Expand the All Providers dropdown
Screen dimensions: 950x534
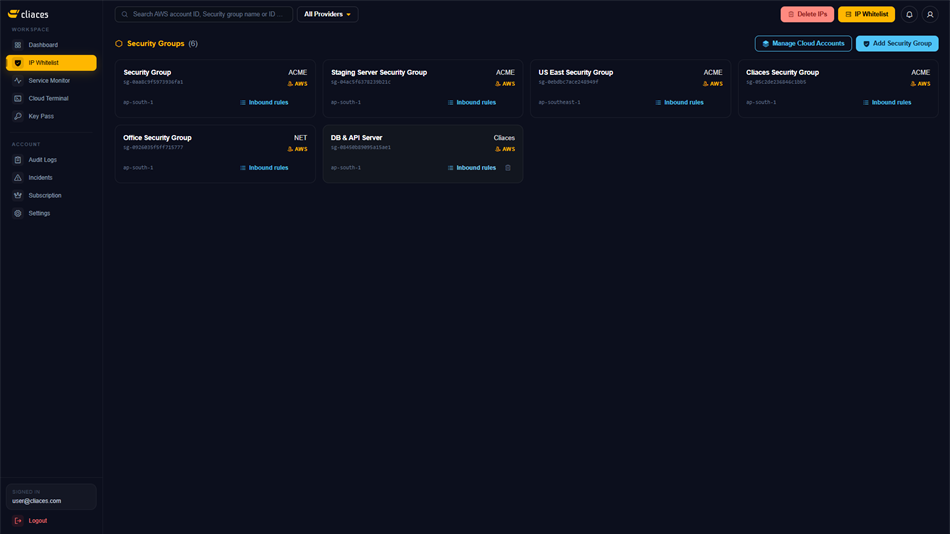point(327,14)
